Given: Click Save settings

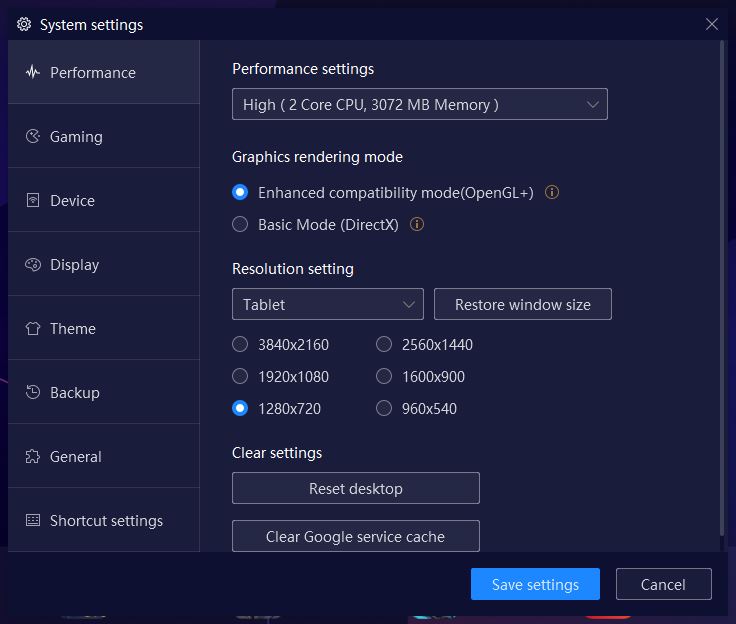Looking at the screenshot, I should pyautogui.click(x=535, y=584).
